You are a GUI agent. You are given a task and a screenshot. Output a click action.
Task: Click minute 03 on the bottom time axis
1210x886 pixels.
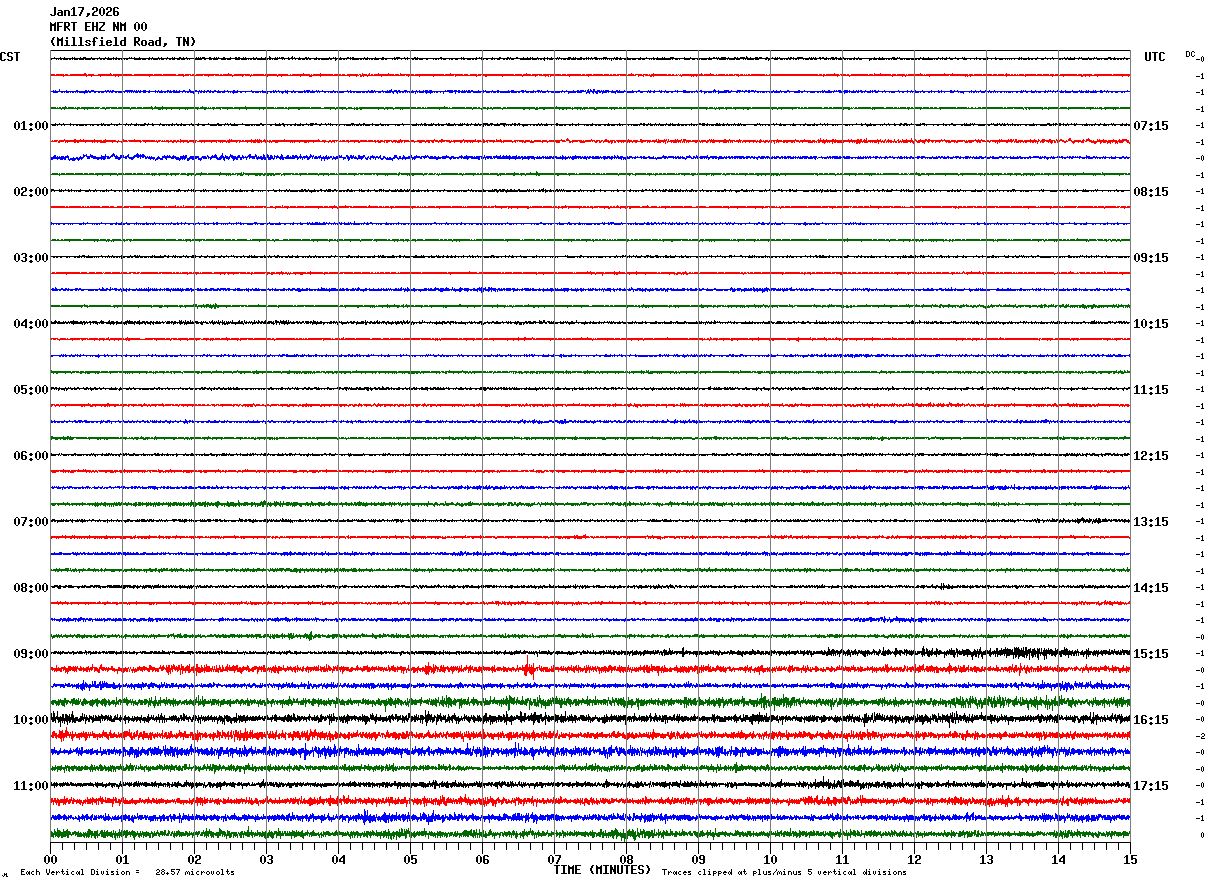pos(267,859)
